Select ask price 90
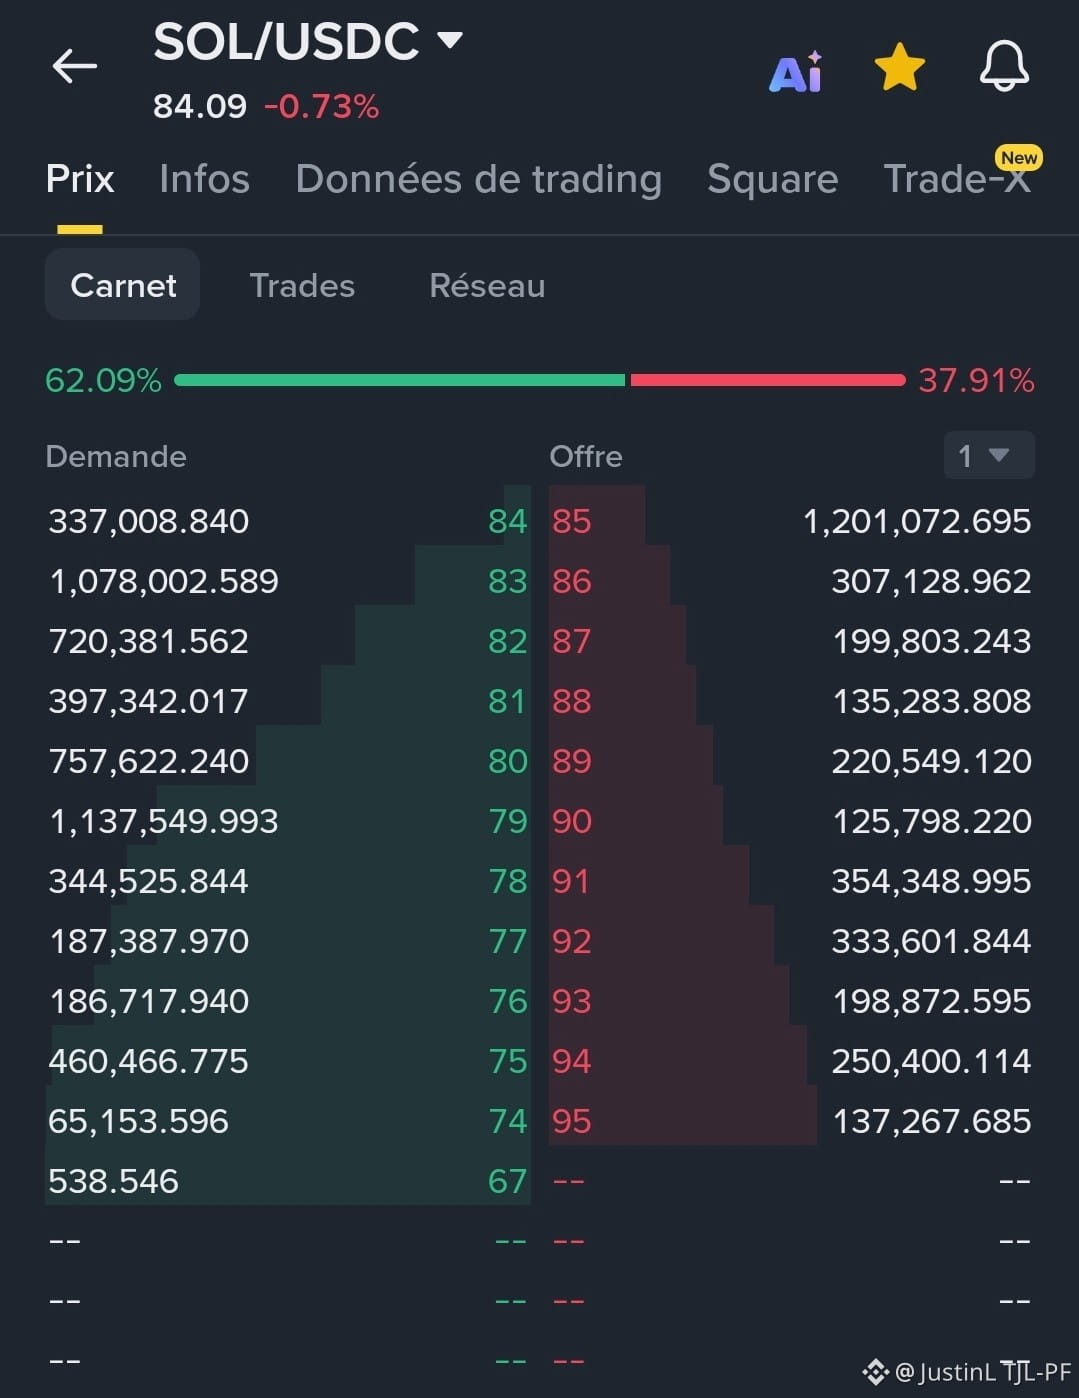Screen dimensions: 1079x1398 click(572, 821)
